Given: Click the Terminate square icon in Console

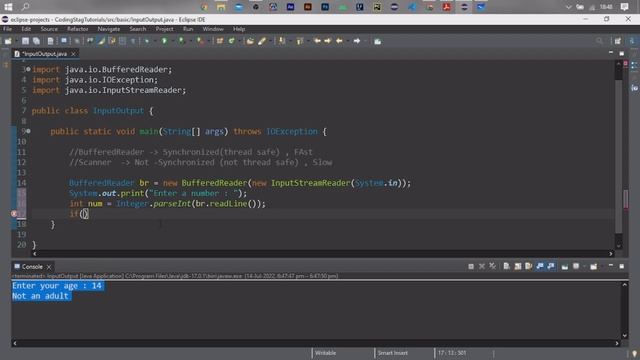Looking at the screenshot, I should [471, 266].
